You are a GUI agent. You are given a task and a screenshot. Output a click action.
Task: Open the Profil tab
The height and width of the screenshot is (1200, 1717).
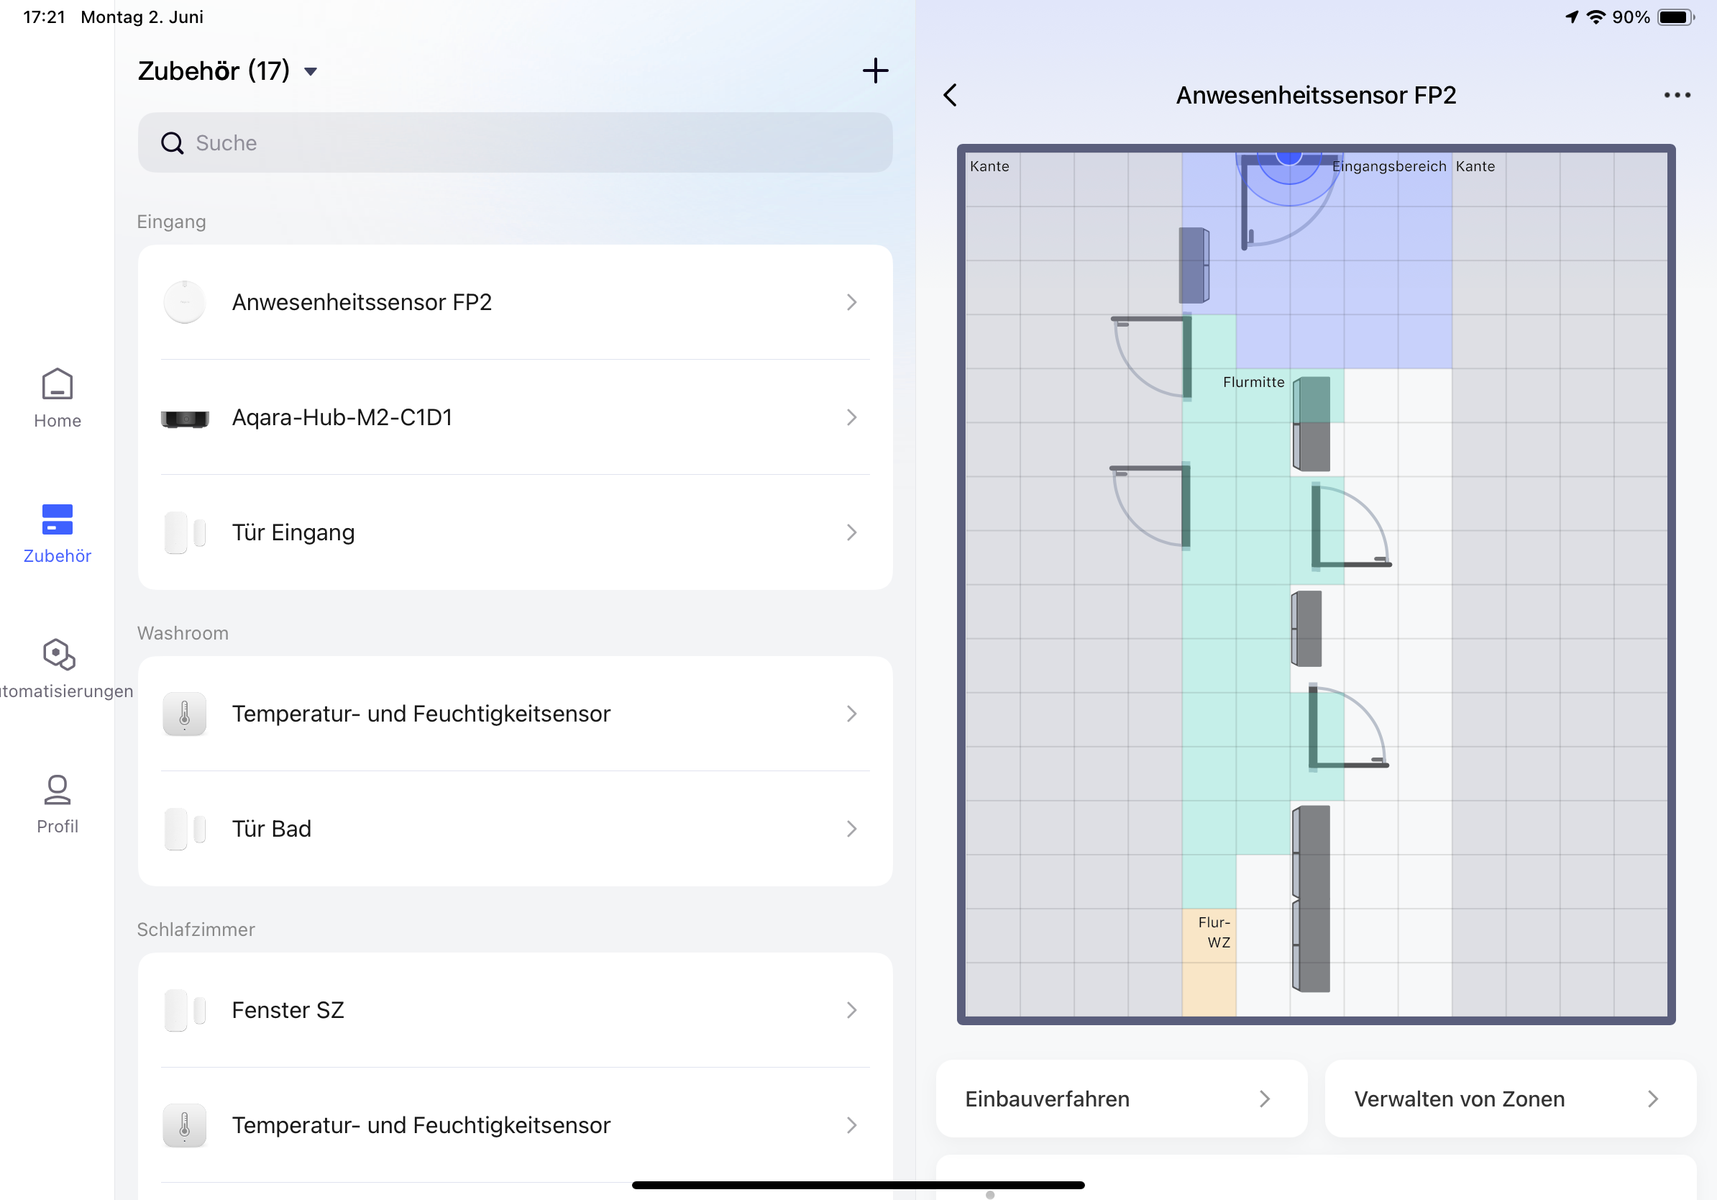coord(57,805)
